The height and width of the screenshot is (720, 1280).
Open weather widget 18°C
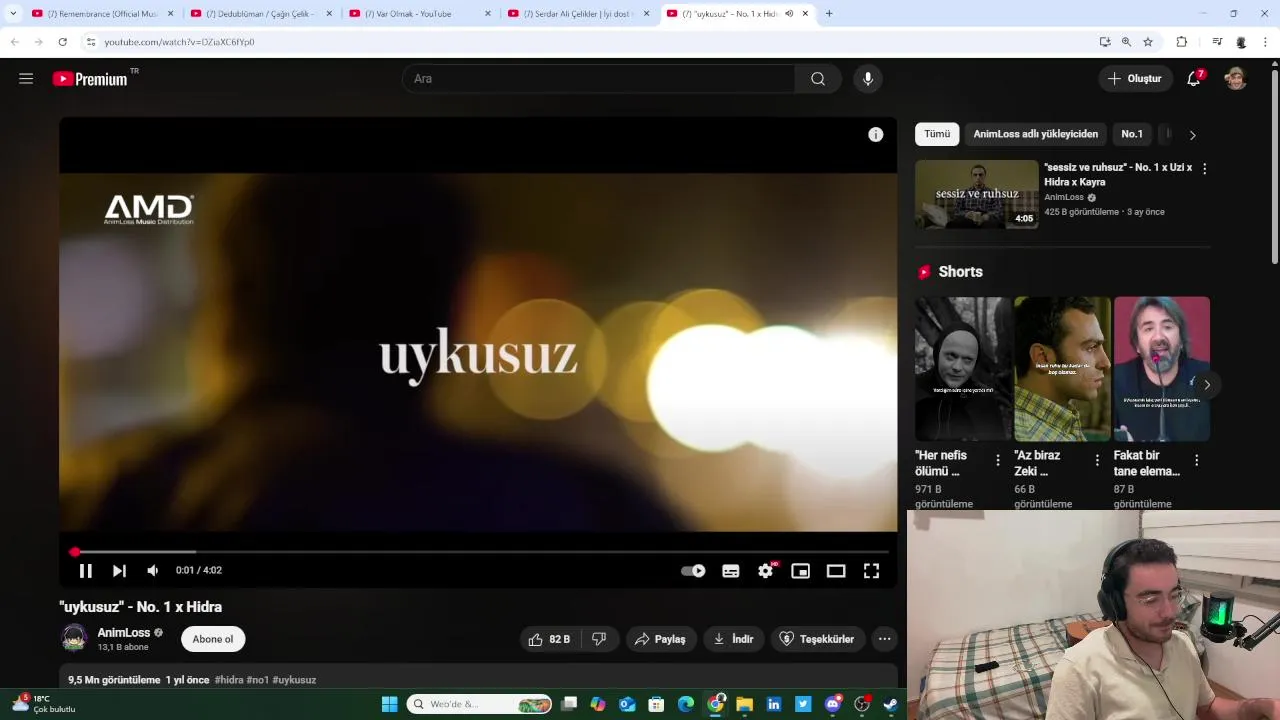coord(45,704)
